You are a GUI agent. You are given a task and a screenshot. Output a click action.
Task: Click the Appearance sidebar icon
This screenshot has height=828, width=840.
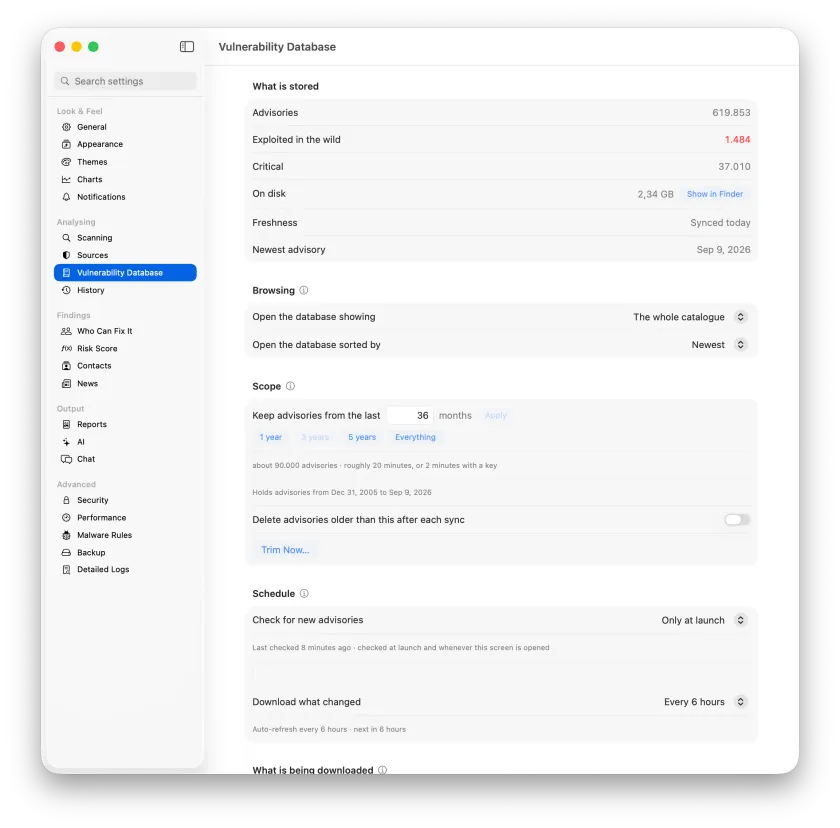[66, 144]
